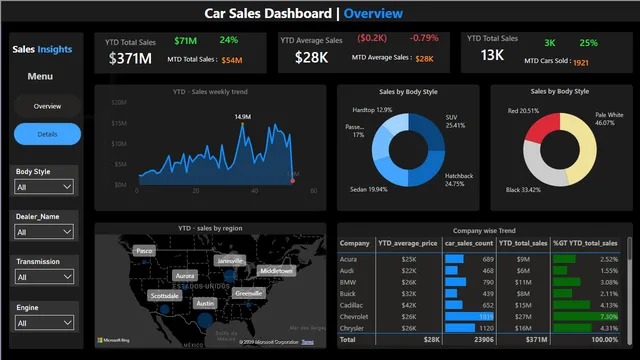Expand the Dealer_Name filter dropdown
The height and width of the screenshot is (360, 640).
[44, 232]
